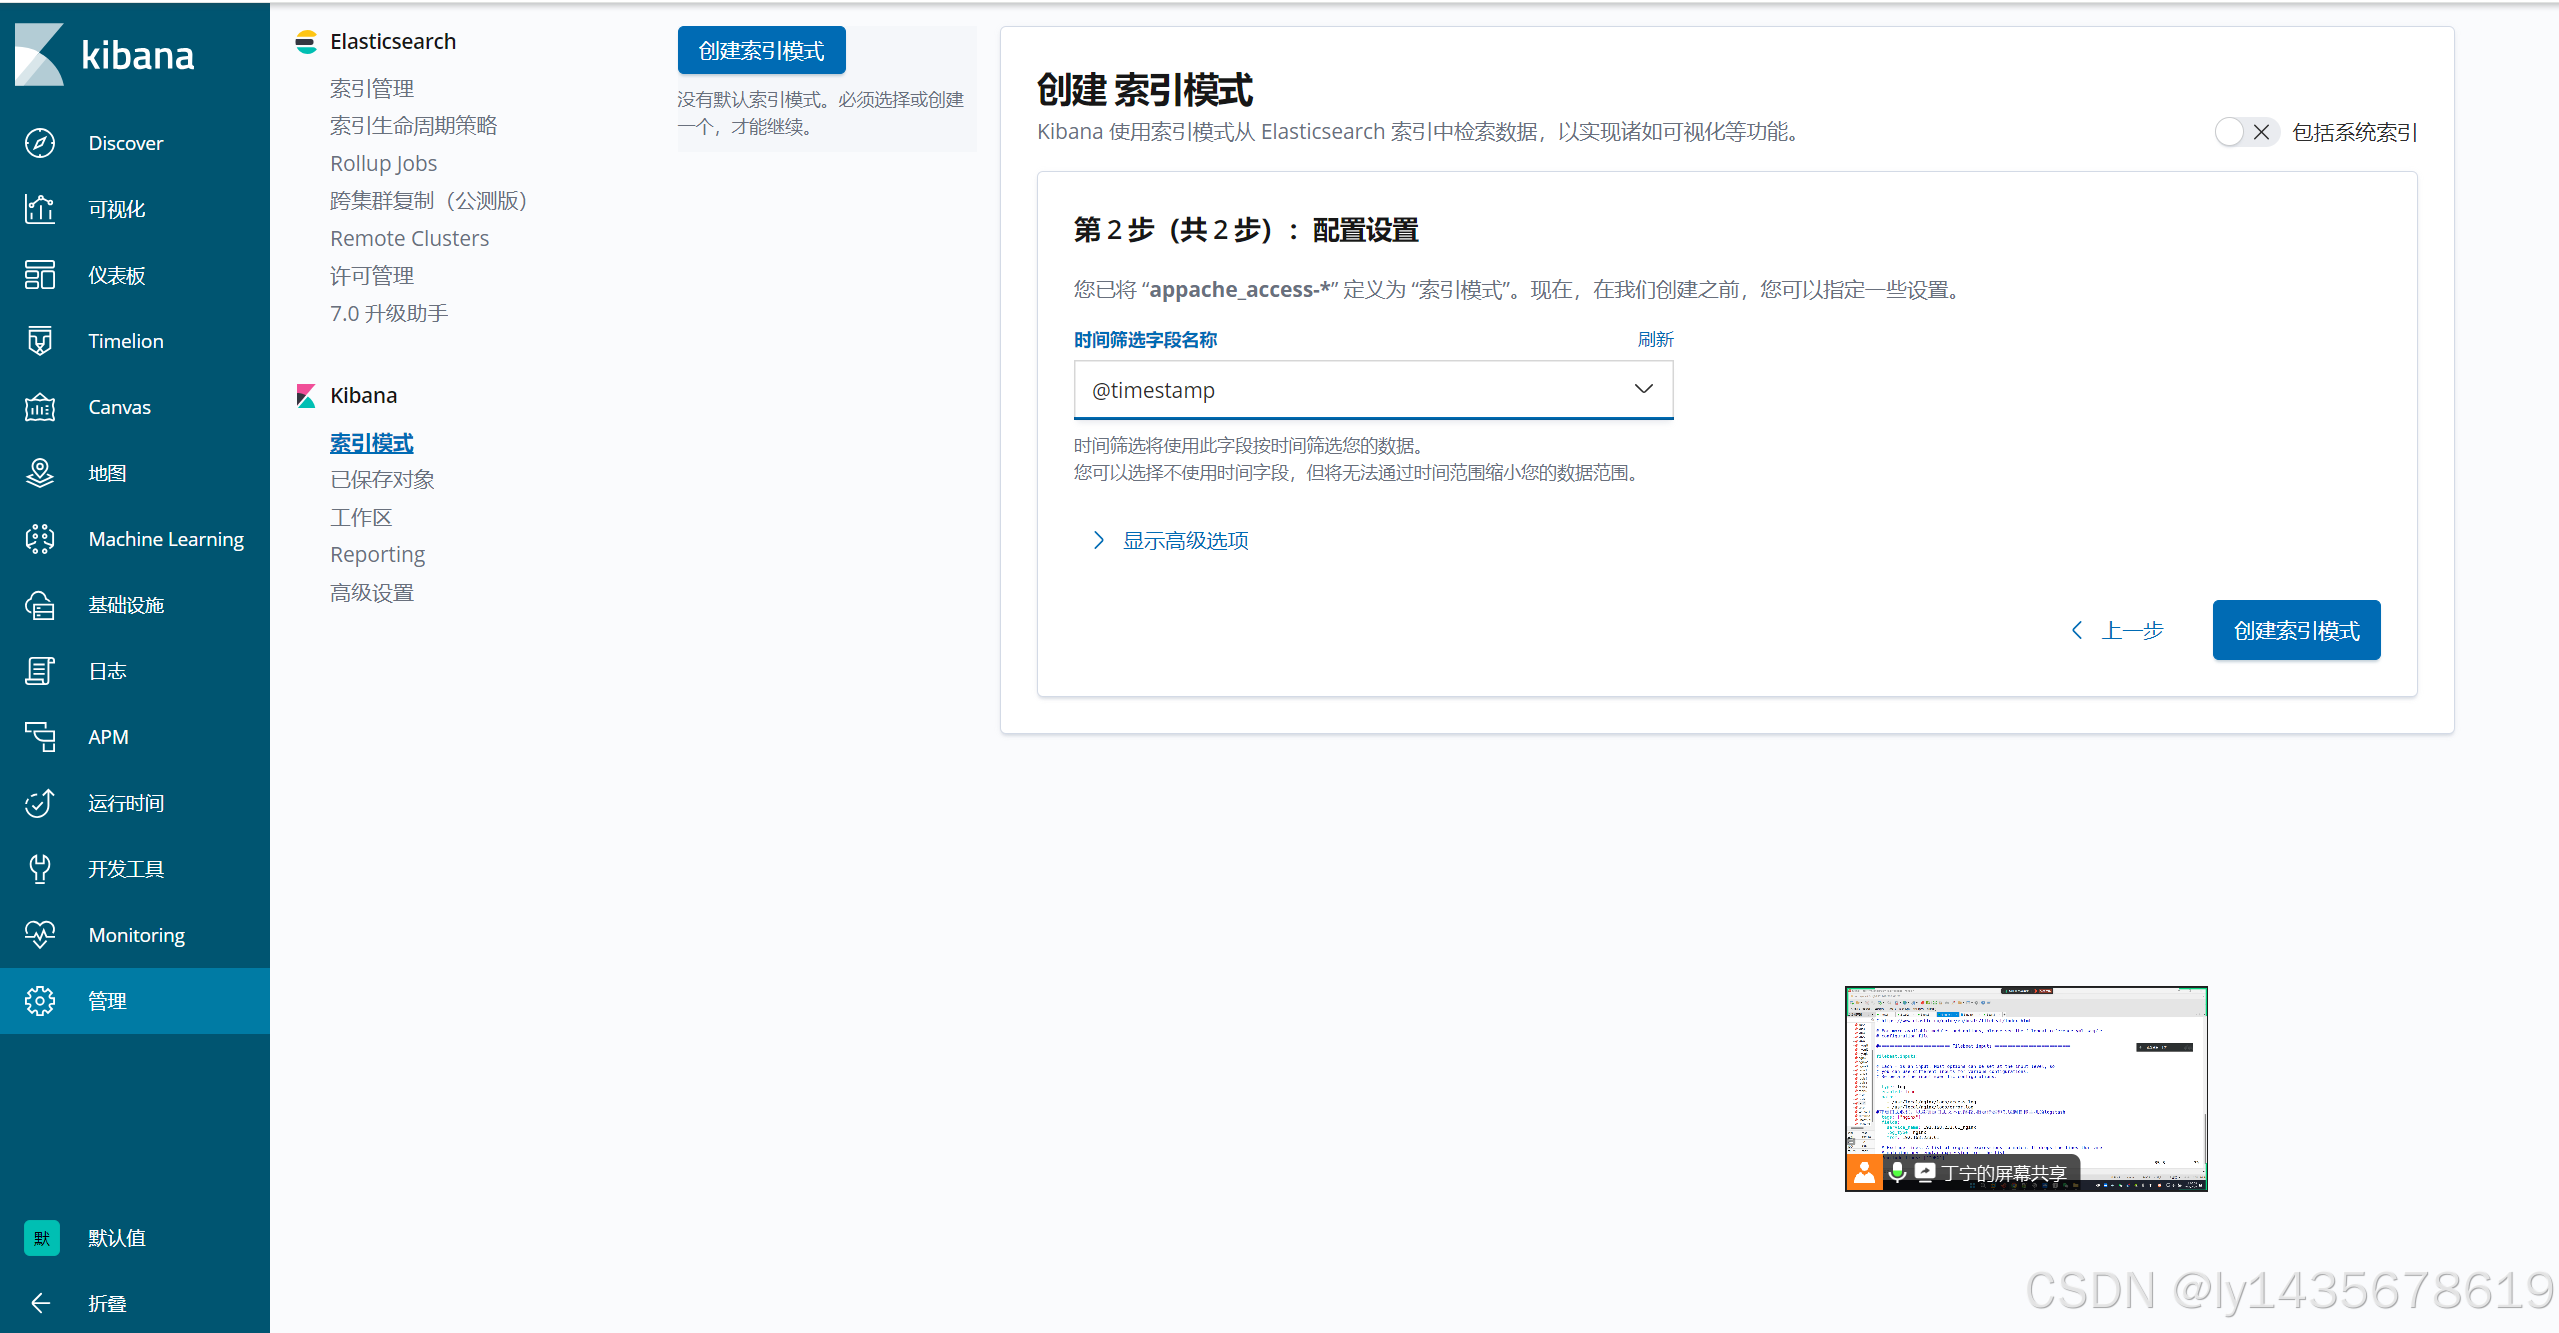Viewport: 2559px width, 1333px height.
Task: Expand 显示高级选项 advanced options
Action: coord(1184,541)
